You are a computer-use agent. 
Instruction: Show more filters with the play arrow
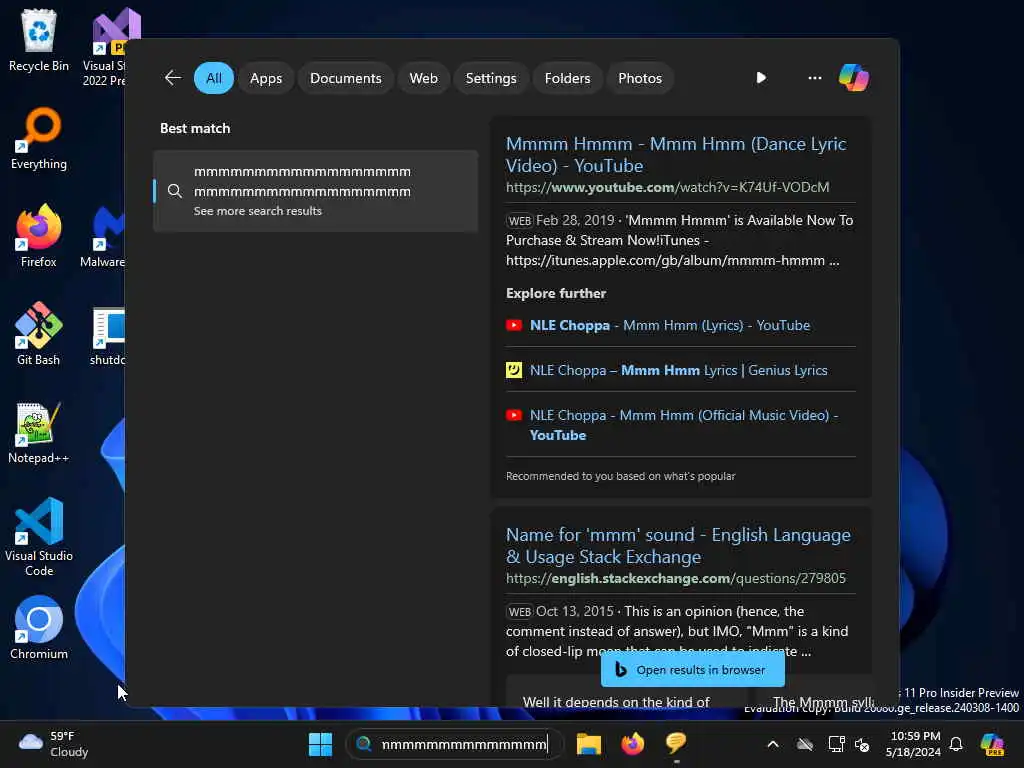click(761, 78)
